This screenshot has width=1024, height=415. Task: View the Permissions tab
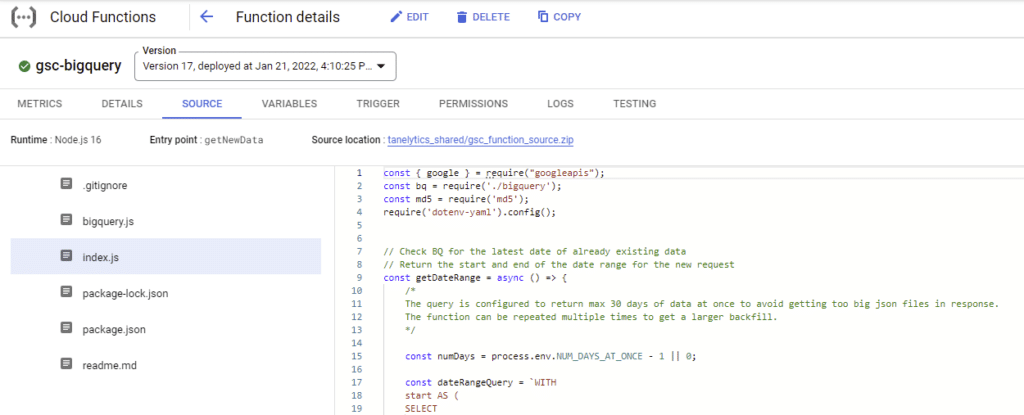pos(473,103)
